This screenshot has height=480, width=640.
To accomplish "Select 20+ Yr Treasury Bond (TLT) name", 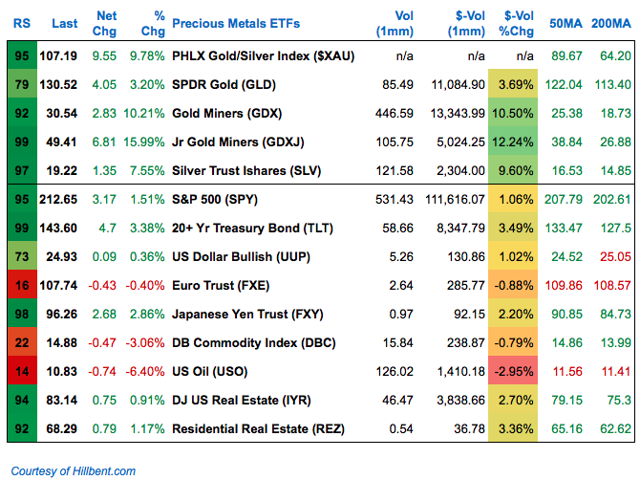I will point(253,228).
